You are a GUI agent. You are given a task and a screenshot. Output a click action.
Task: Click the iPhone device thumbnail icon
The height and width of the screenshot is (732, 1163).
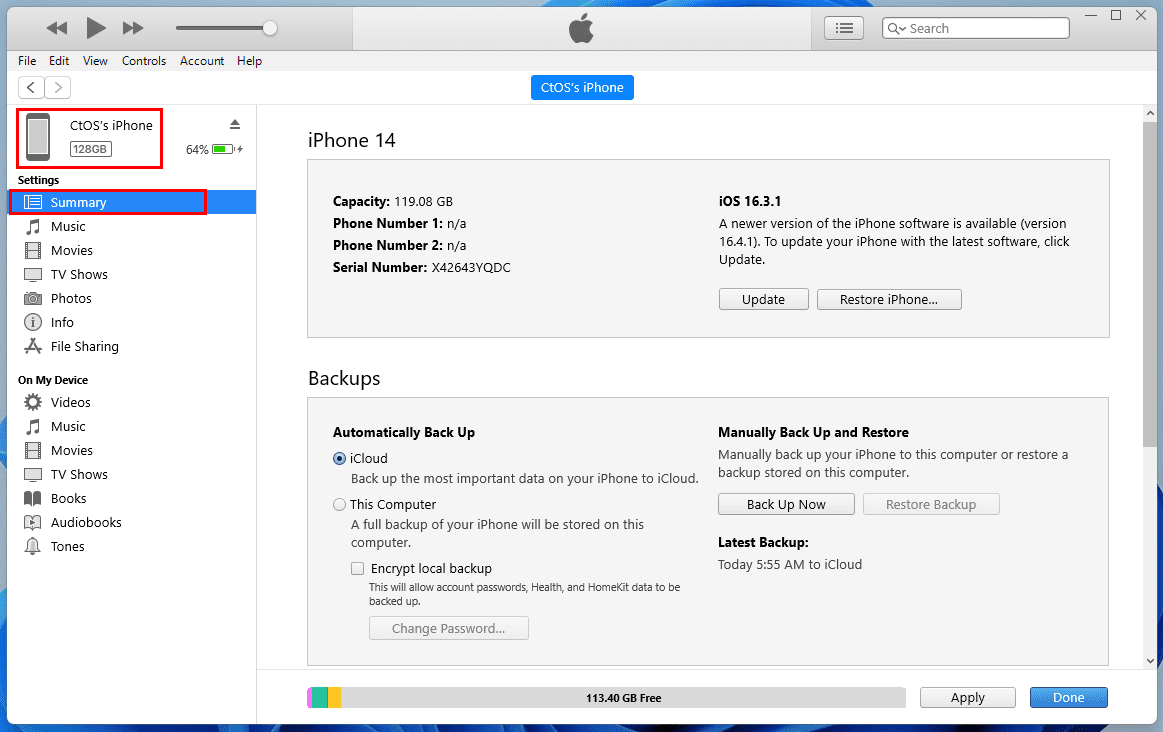pyautogui.click(x=38, y=137)
